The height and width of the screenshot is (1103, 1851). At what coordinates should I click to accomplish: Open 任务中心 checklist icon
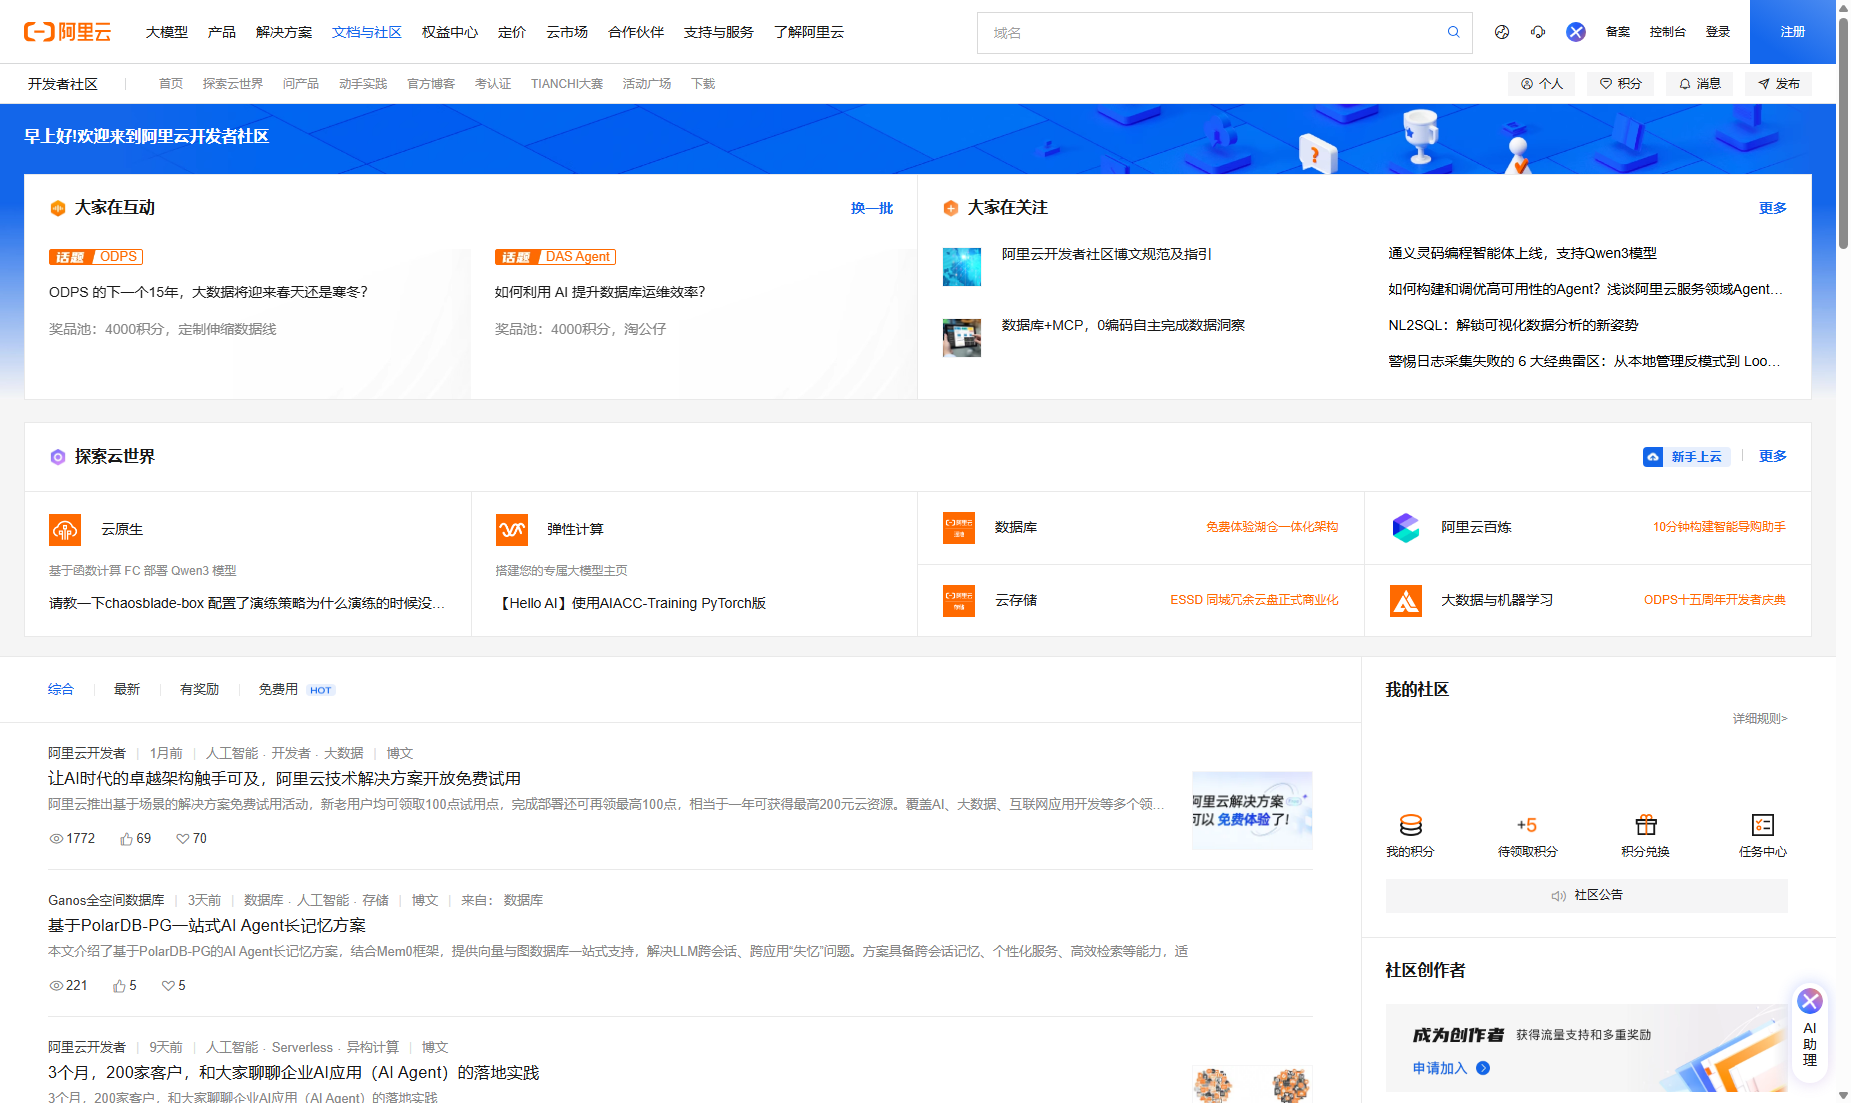[1763, 825]
